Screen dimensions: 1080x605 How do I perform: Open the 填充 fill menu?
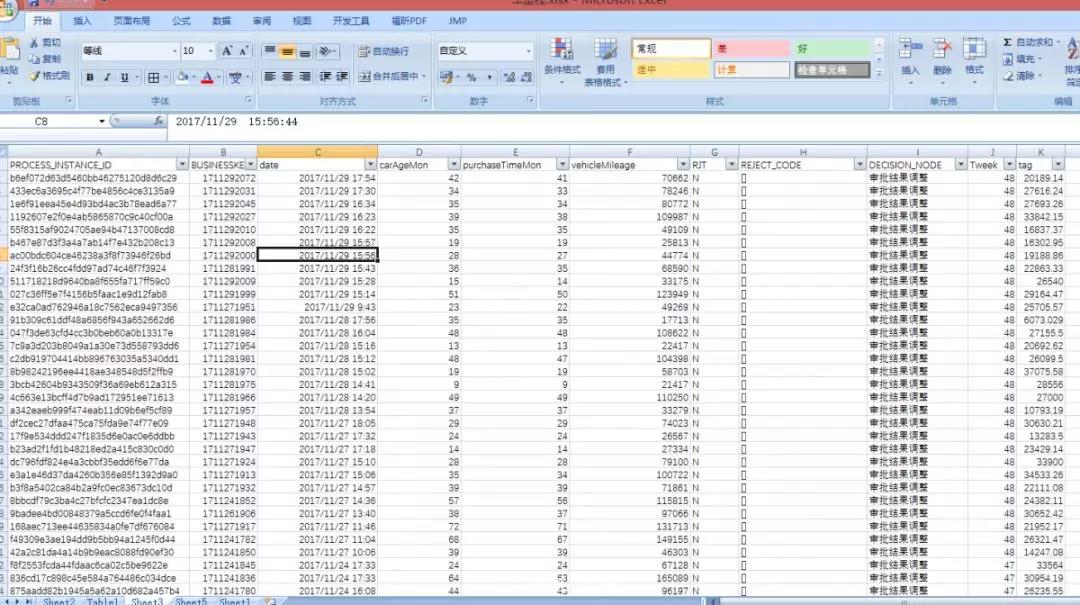click(1022, 59)
